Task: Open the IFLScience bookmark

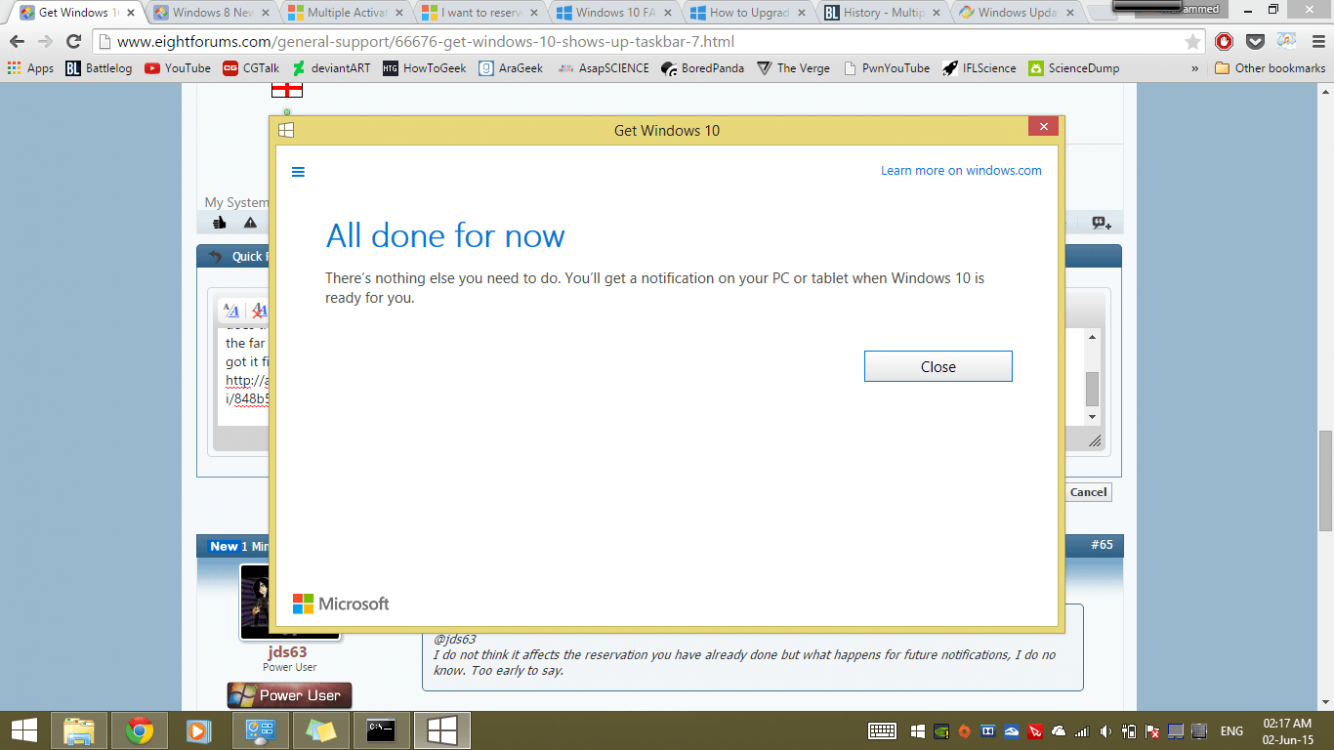Action: [979, 68]
